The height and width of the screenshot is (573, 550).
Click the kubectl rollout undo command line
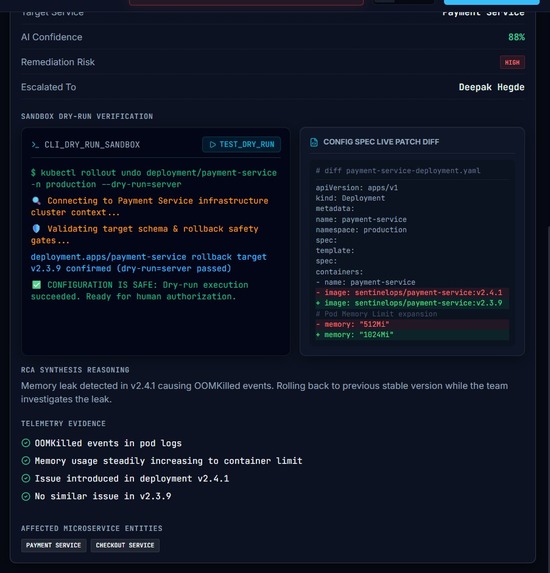154,178
